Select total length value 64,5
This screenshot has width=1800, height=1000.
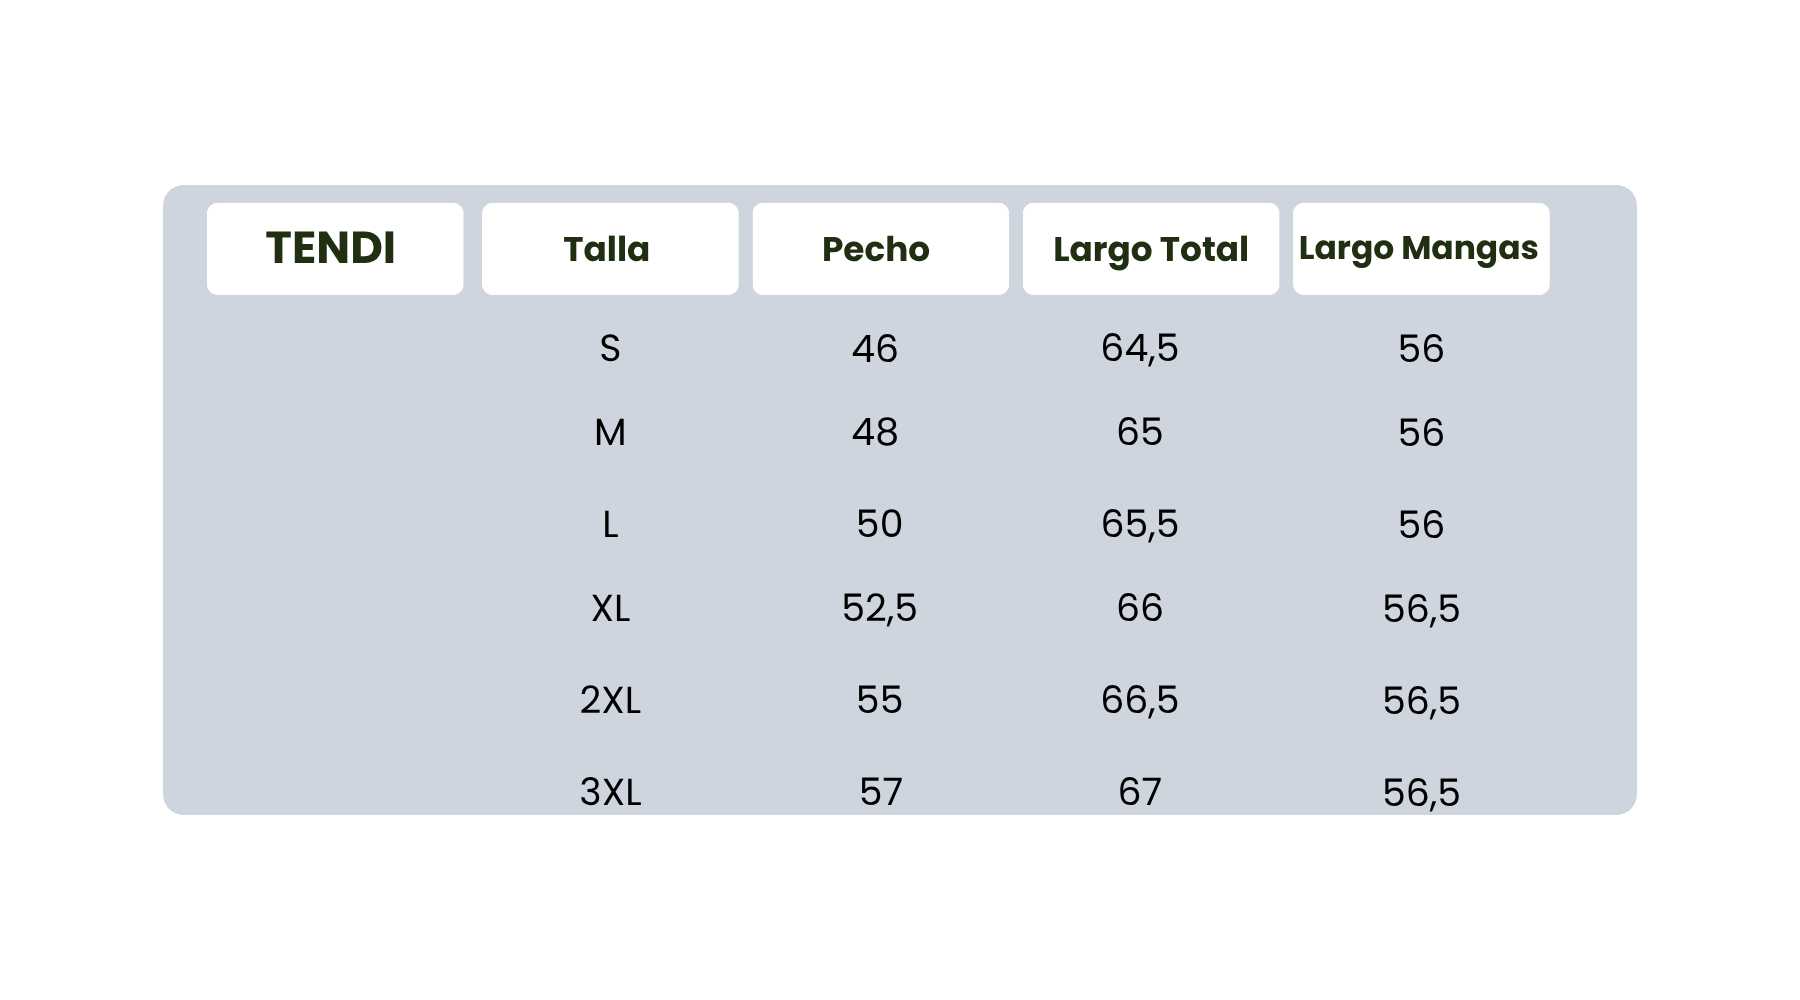[x=1139, y=348]
